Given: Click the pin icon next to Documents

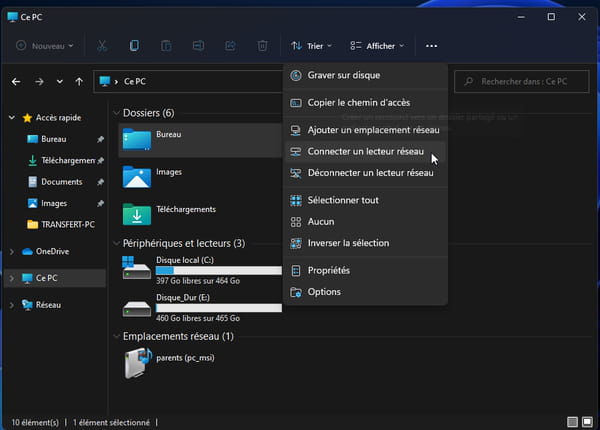Looking at the screenshot, I should [x=100, y=182].
